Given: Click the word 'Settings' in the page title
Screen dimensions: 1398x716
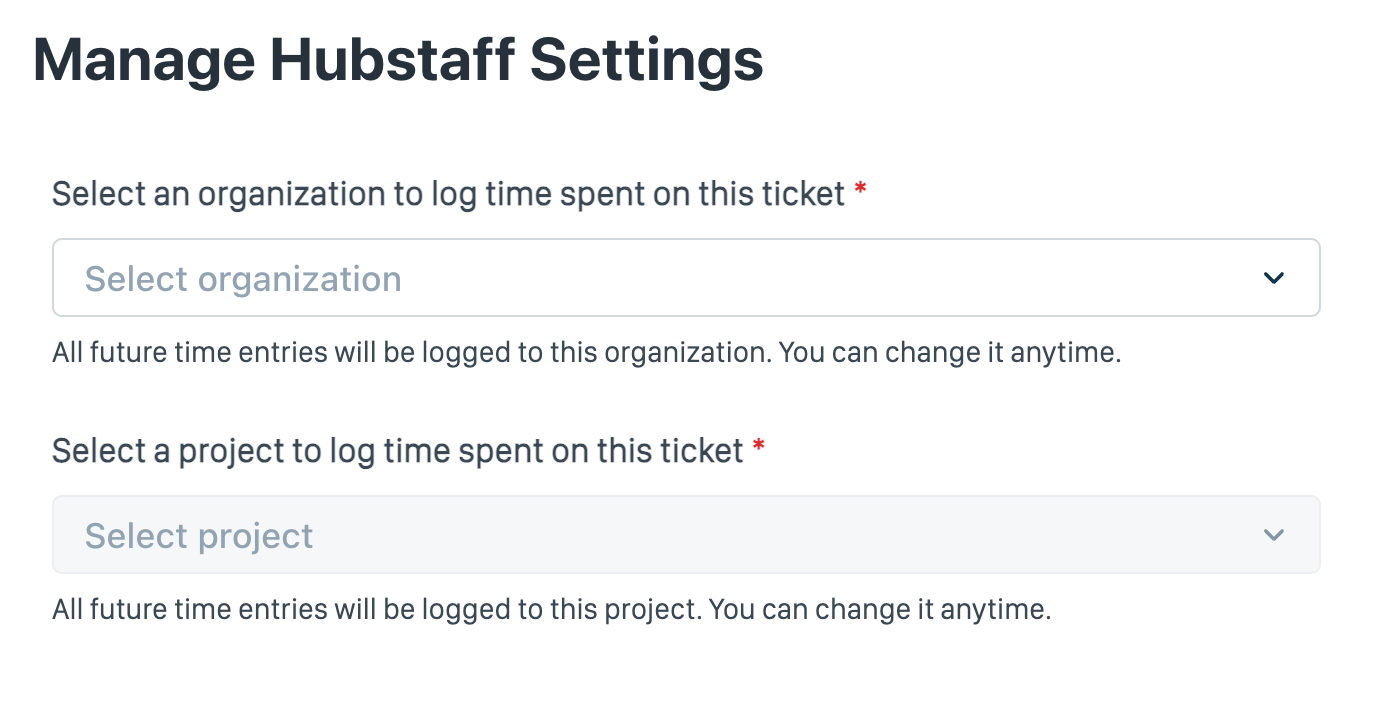Looking at the screenshot, I should [646, 60].
